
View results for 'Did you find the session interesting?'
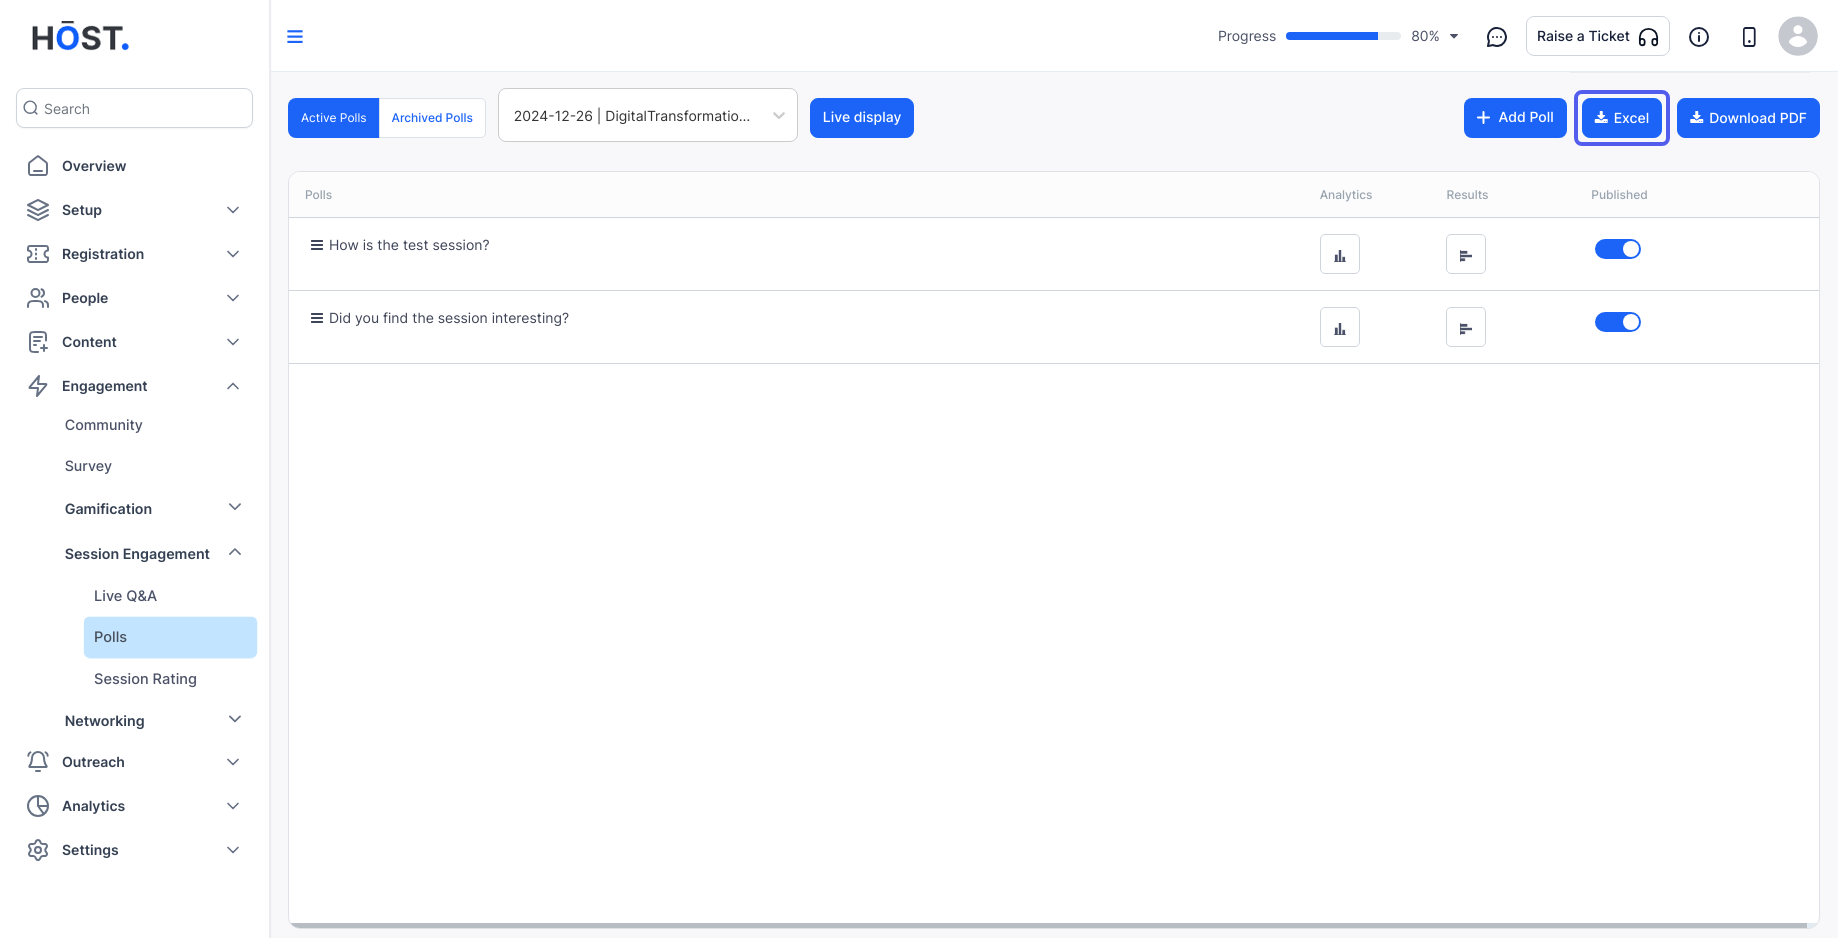(1465, 327)
